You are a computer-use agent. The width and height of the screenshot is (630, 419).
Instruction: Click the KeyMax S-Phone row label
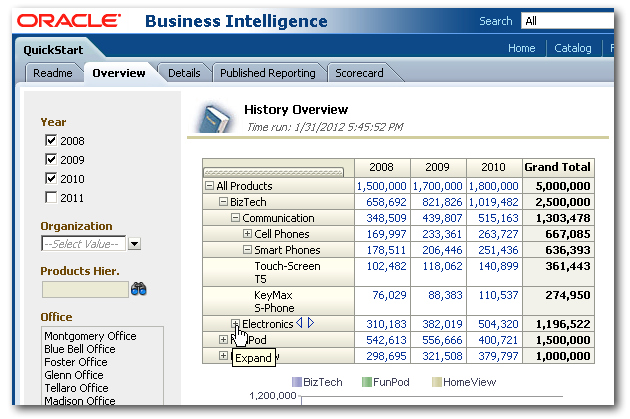[x=274, y=301]
